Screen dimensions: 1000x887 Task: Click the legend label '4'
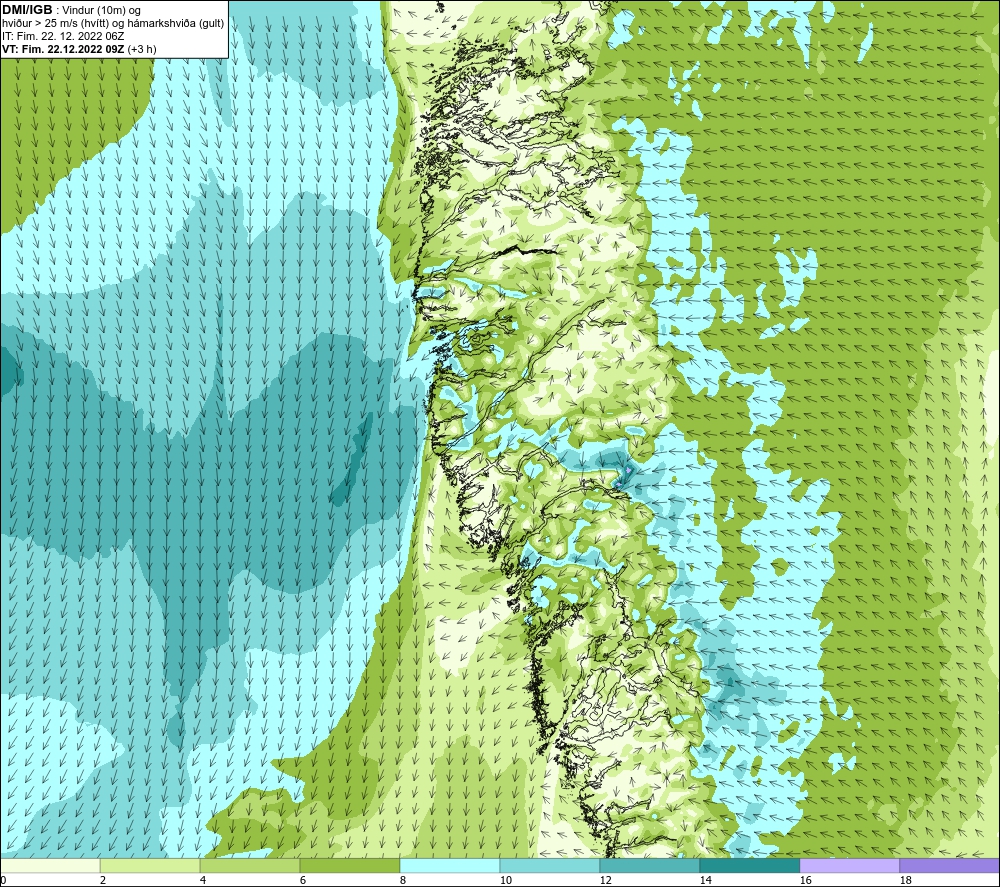[x=203, y=880]
